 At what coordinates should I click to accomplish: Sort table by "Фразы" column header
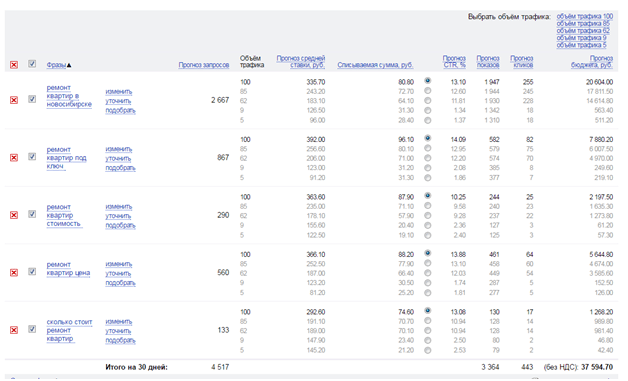(x=56, y=65)
